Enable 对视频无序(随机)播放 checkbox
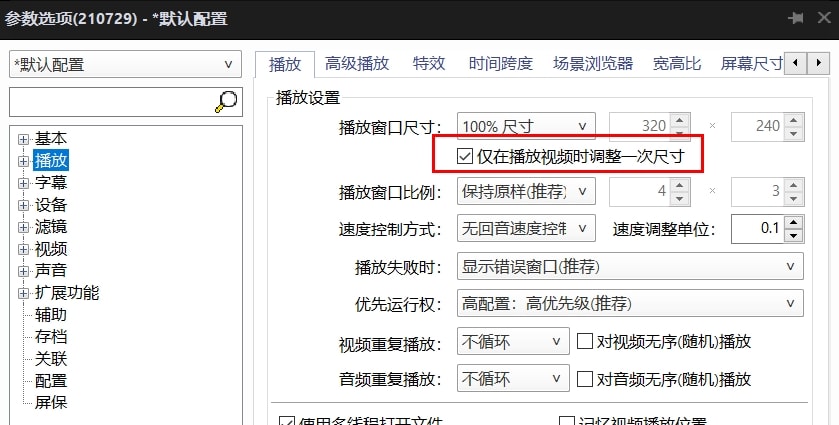 click(x=584, y=341)
